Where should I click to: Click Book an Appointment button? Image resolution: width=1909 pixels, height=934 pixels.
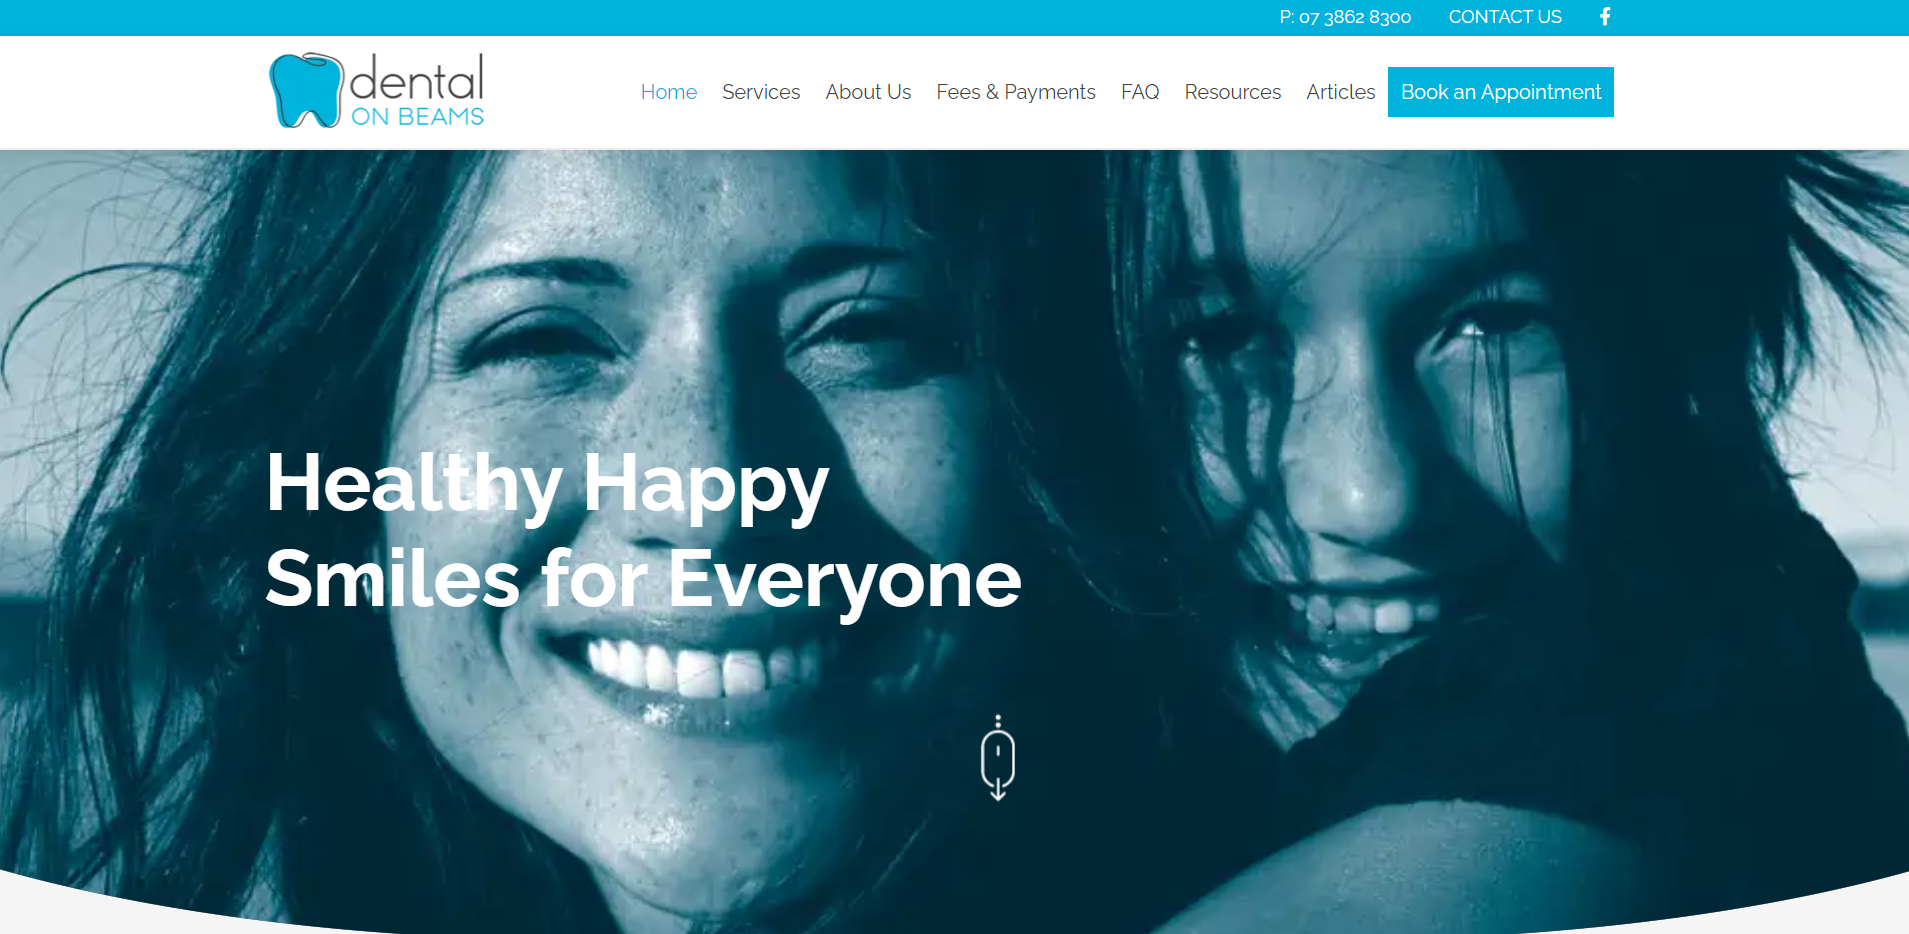pyautogui.click(x=1501, y=92)
